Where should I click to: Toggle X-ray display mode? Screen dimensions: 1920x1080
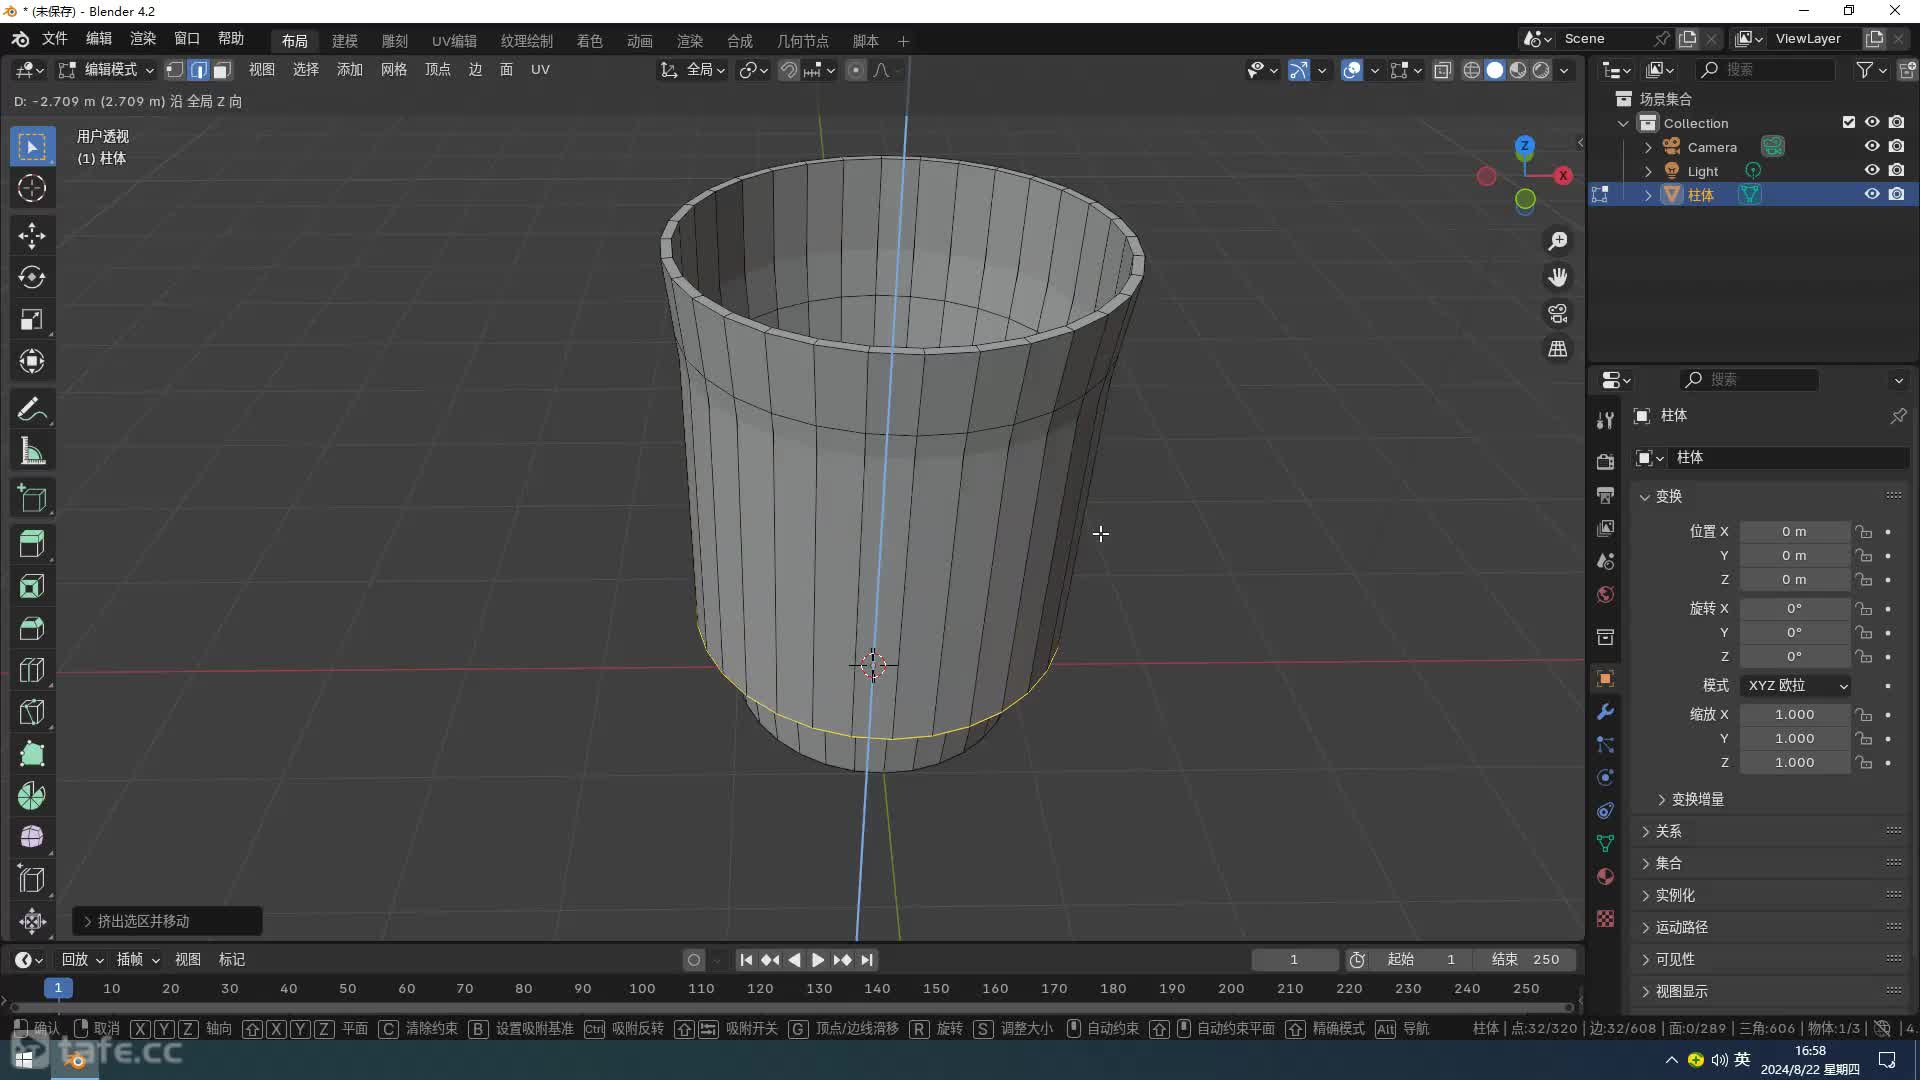(1442, 70)
